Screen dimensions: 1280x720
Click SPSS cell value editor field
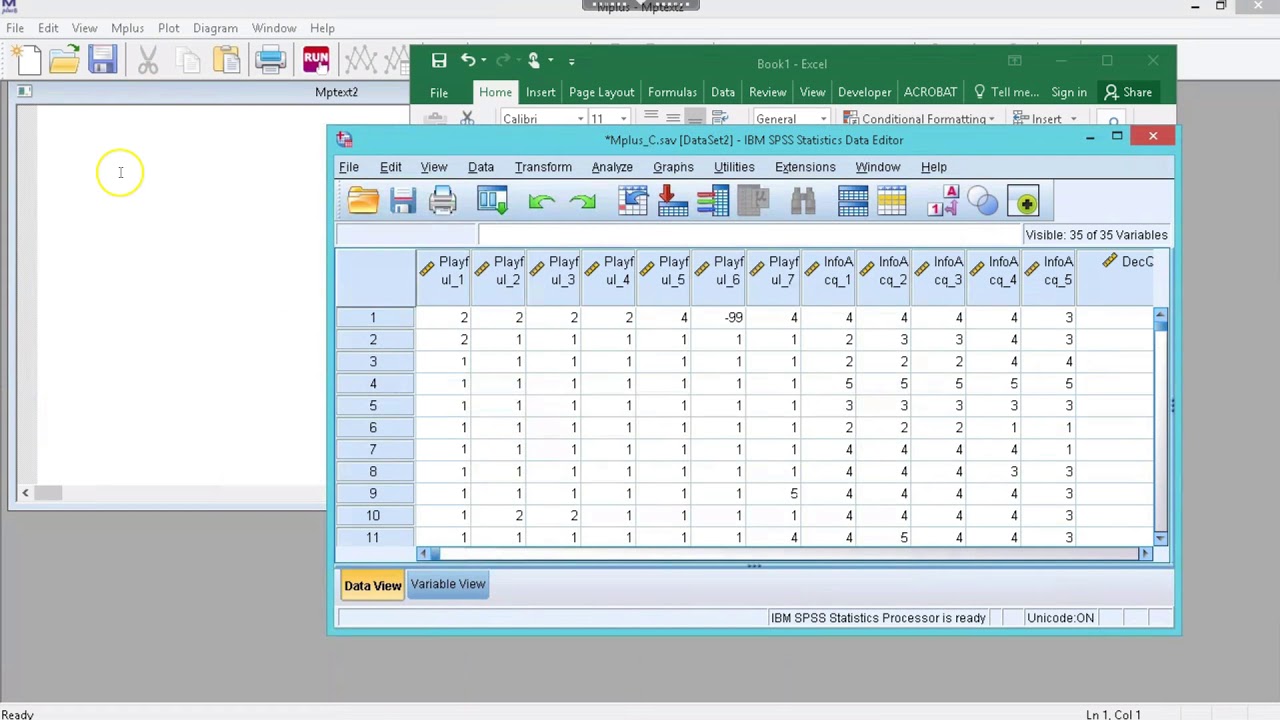tap(748, 235)
